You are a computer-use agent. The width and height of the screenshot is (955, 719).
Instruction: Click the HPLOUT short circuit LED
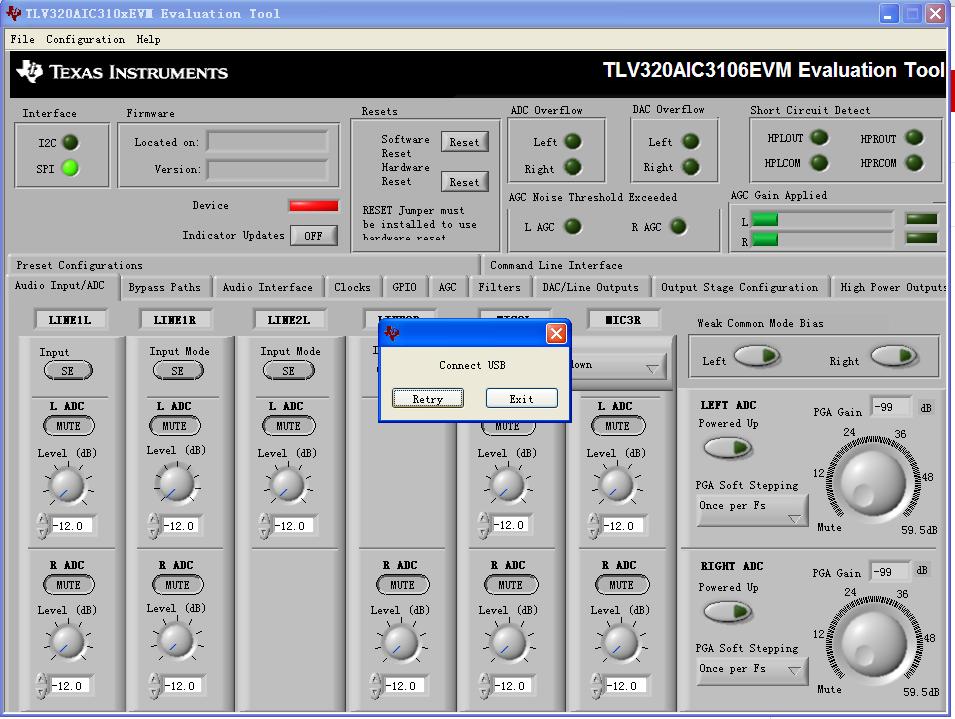pyautogui.click(x=819, y=138)
